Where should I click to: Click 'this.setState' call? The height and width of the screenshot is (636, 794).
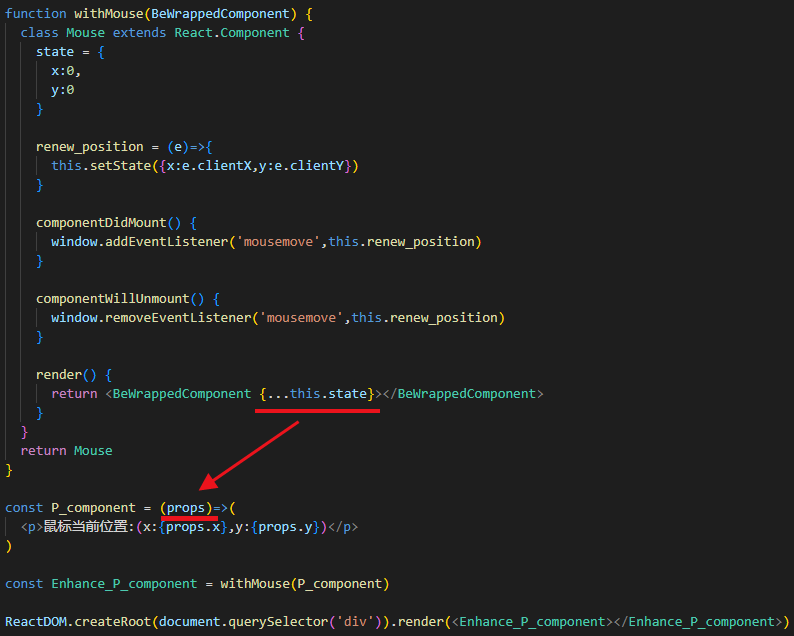(101, 166)
